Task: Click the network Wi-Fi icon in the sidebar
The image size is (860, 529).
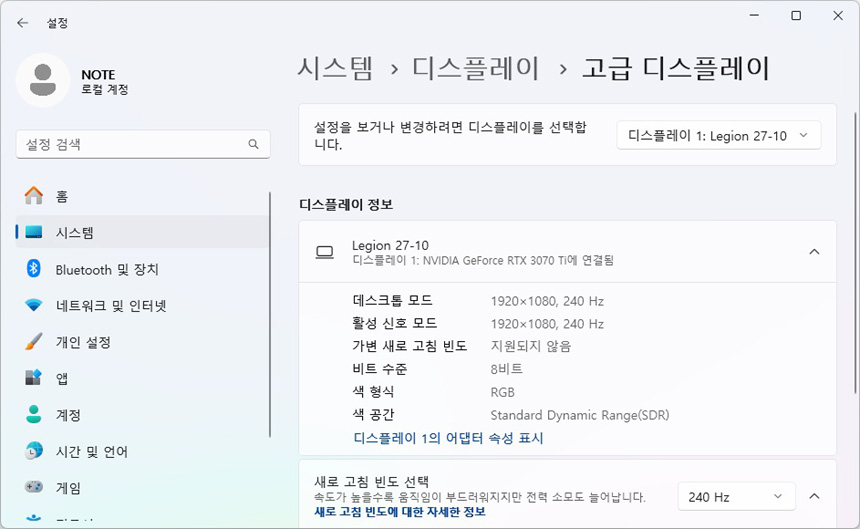Action: click(34, 306)
